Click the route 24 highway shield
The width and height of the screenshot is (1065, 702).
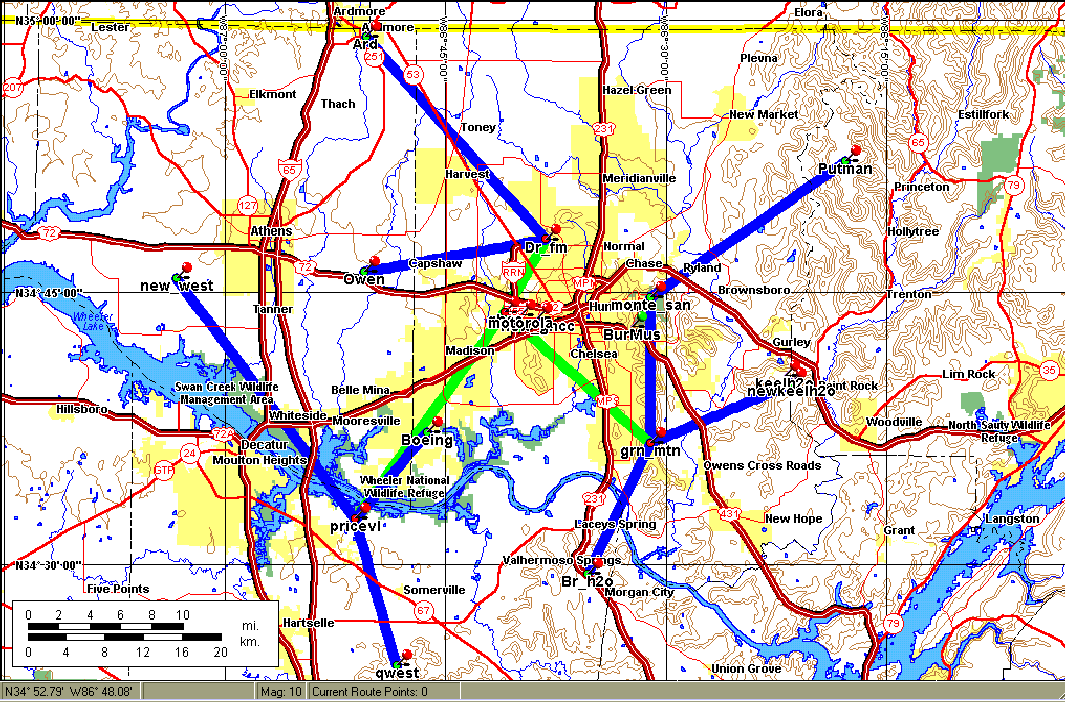point(189,454)
